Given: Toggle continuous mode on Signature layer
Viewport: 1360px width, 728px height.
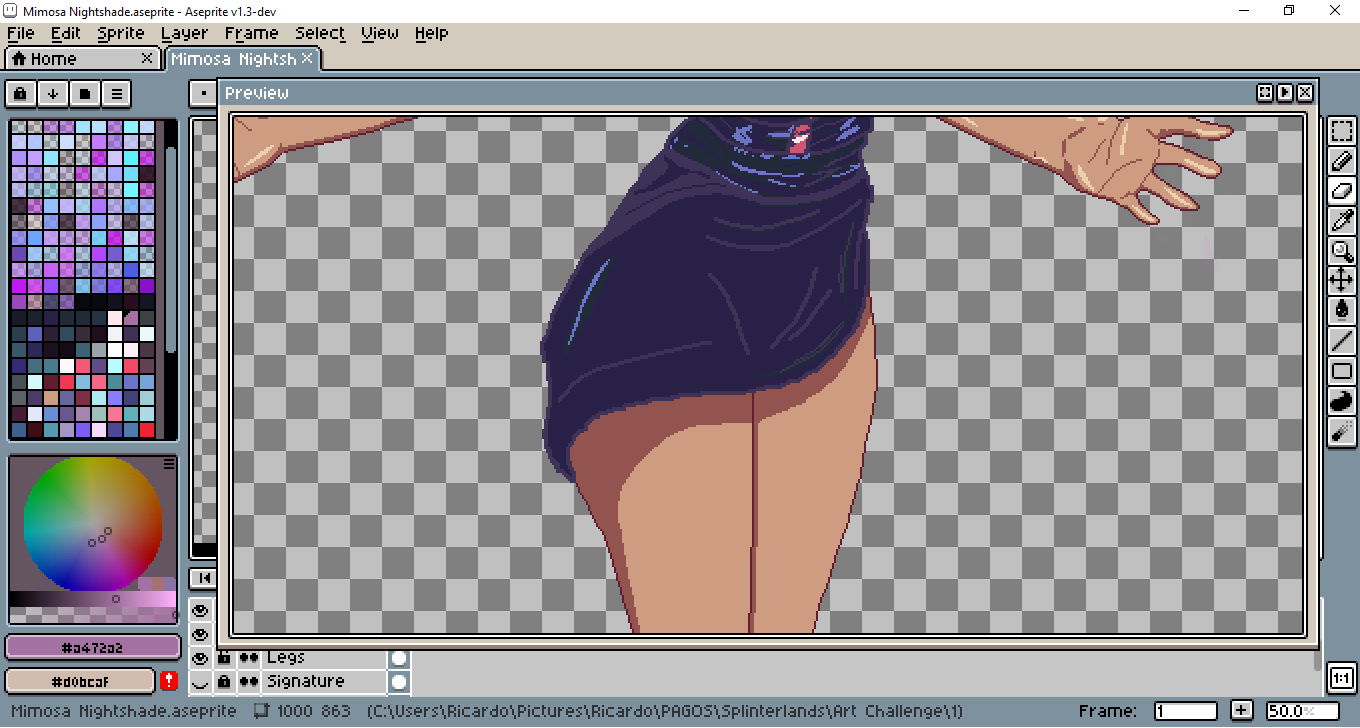Looking at the screenshot, I should pyautogui.click(x=248, y=682).
